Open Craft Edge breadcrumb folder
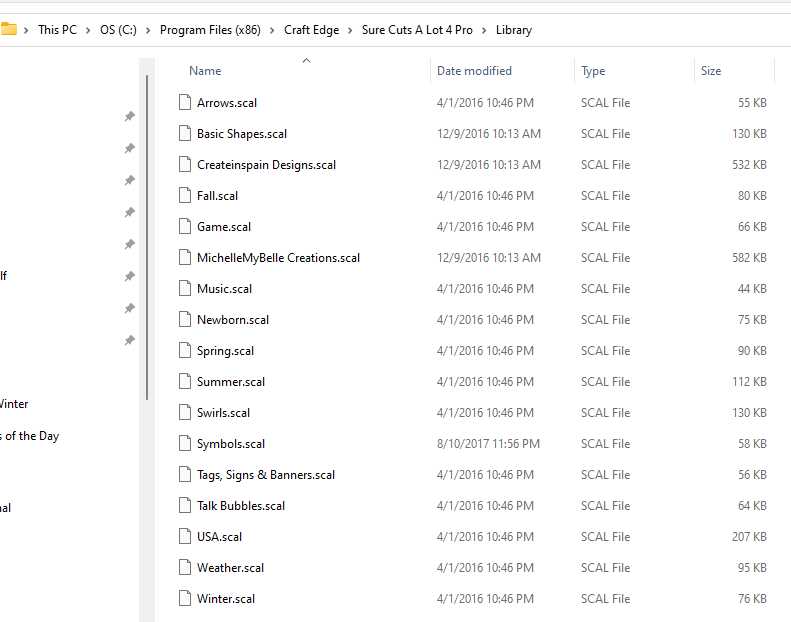 pyautogui.click(x=311, y=30)
